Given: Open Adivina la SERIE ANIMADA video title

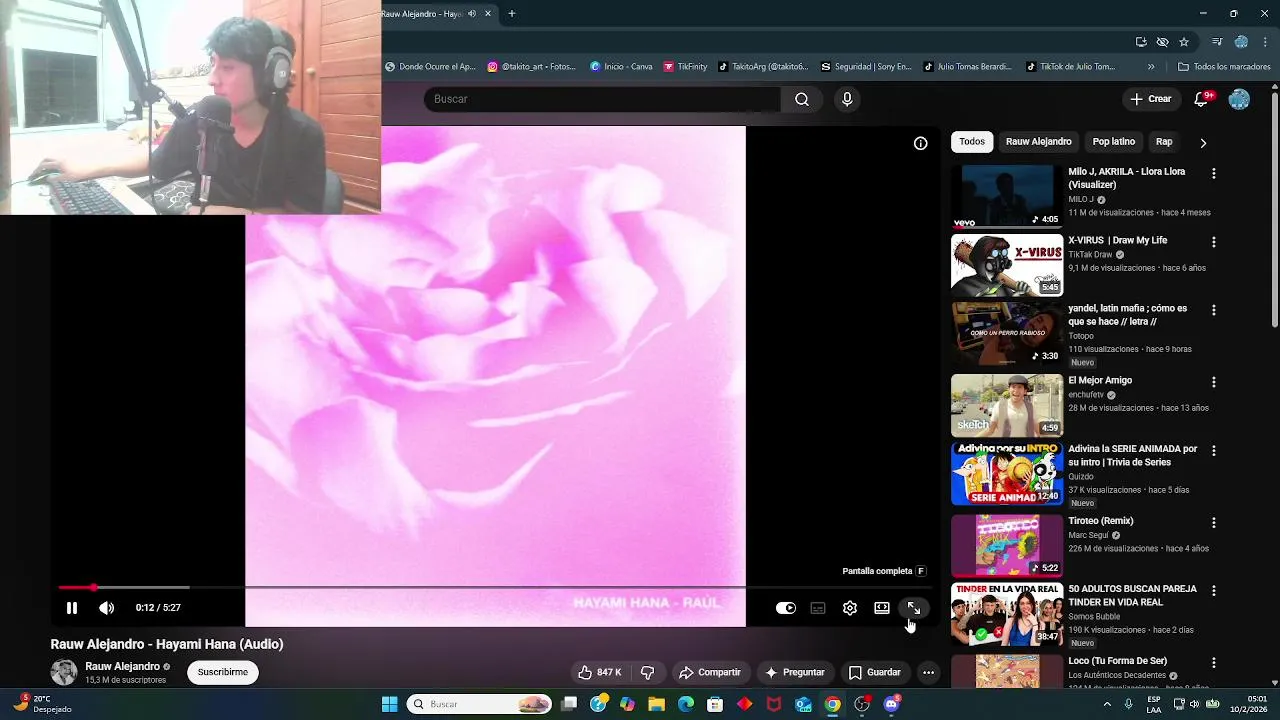Looking at the screenshot, I should [x=1132, y=456].
